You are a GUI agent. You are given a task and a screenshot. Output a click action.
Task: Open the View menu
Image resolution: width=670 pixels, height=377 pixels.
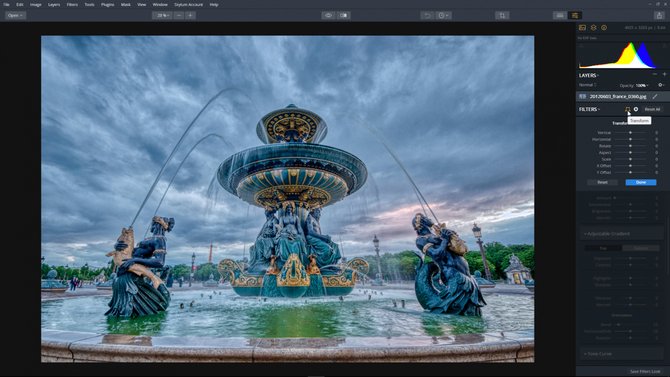click(x=141, y=4)
